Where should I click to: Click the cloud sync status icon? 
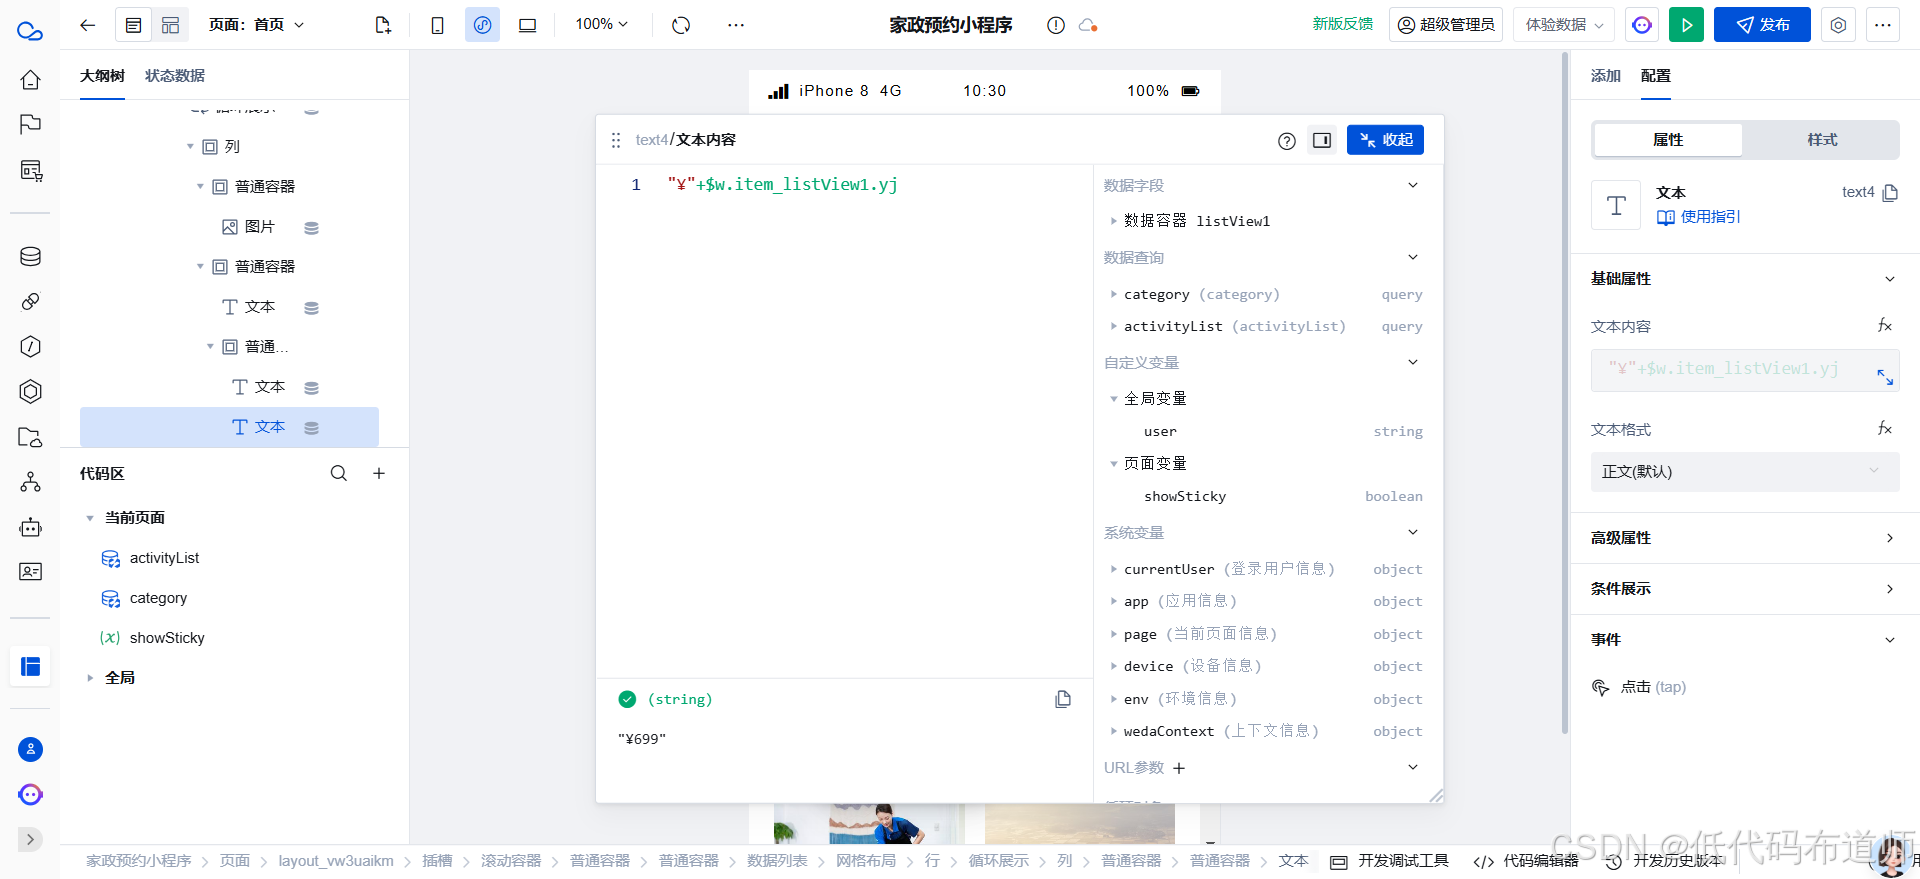pos(1088,25)
